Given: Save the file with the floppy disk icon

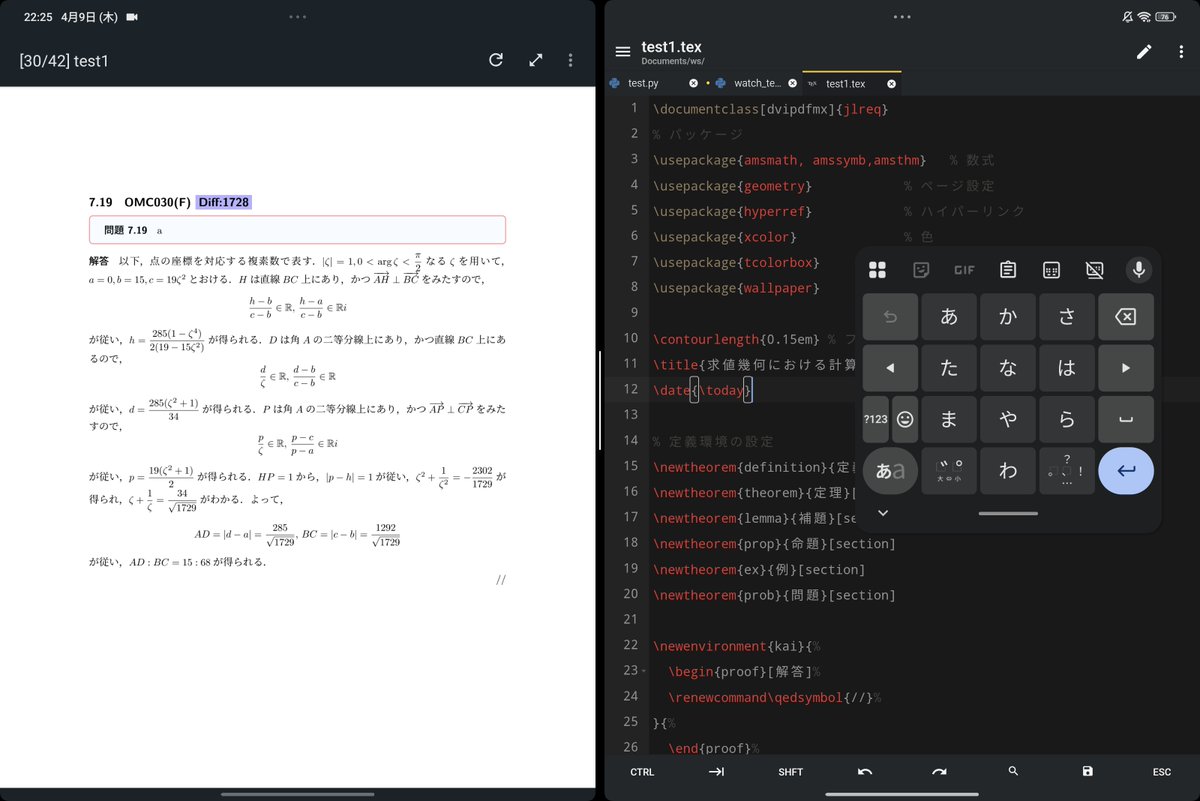Looking at the screenshot, I should point(1087,771).
